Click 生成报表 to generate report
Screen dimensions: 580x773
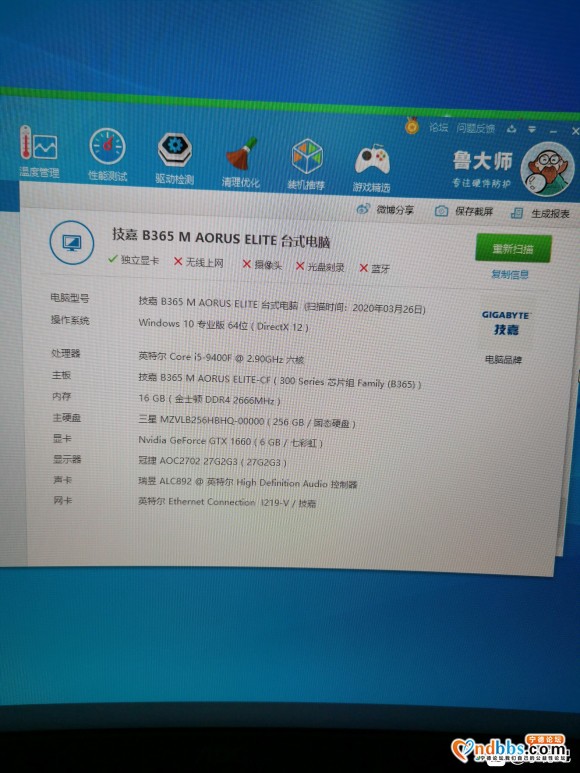click(540, 213)
